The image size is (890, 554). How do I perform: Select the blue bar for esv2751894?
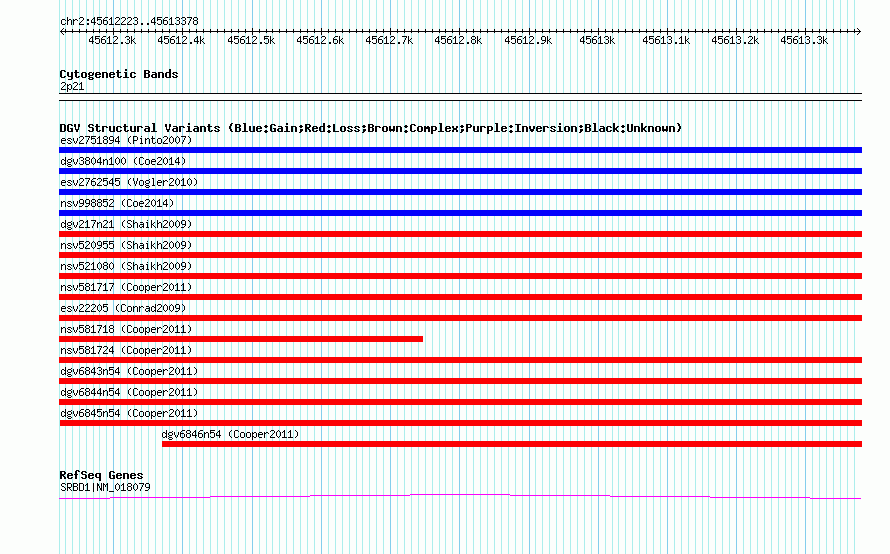(460, 150)
